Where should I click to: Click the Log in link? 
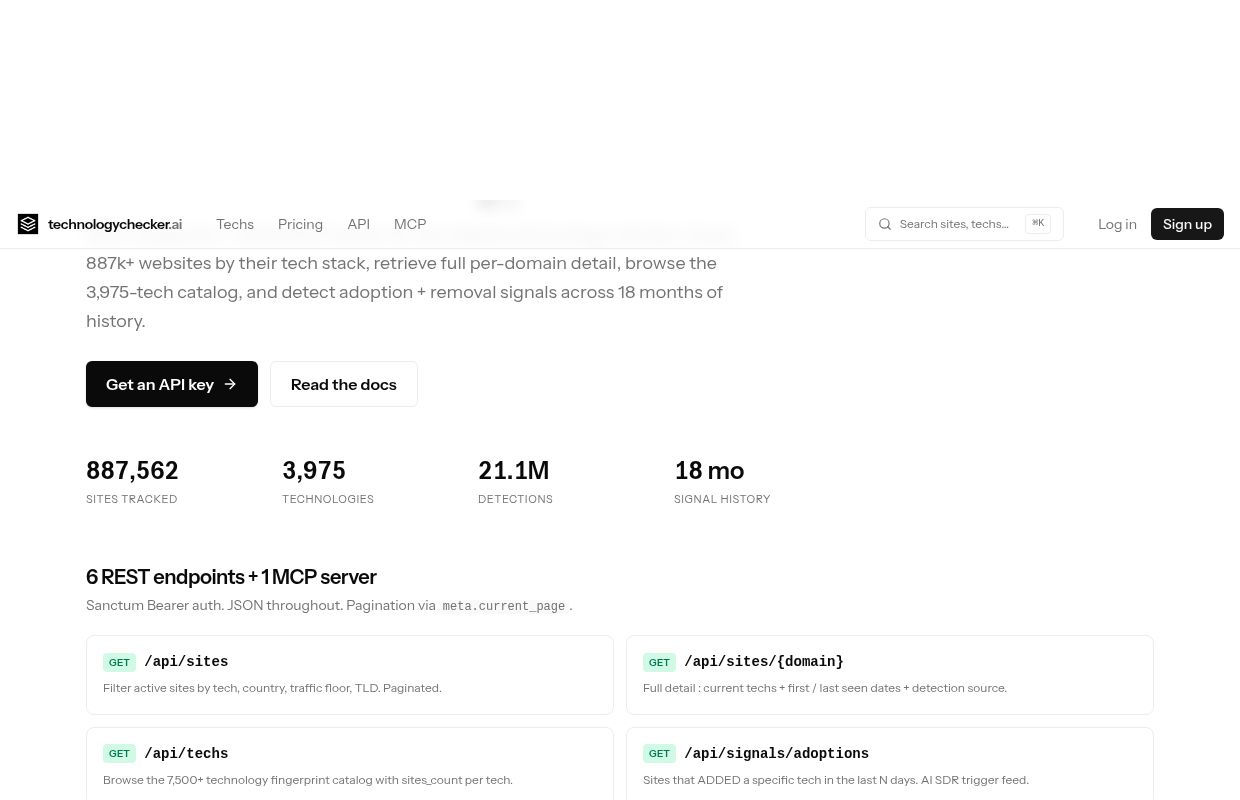tap(1117, 224)
